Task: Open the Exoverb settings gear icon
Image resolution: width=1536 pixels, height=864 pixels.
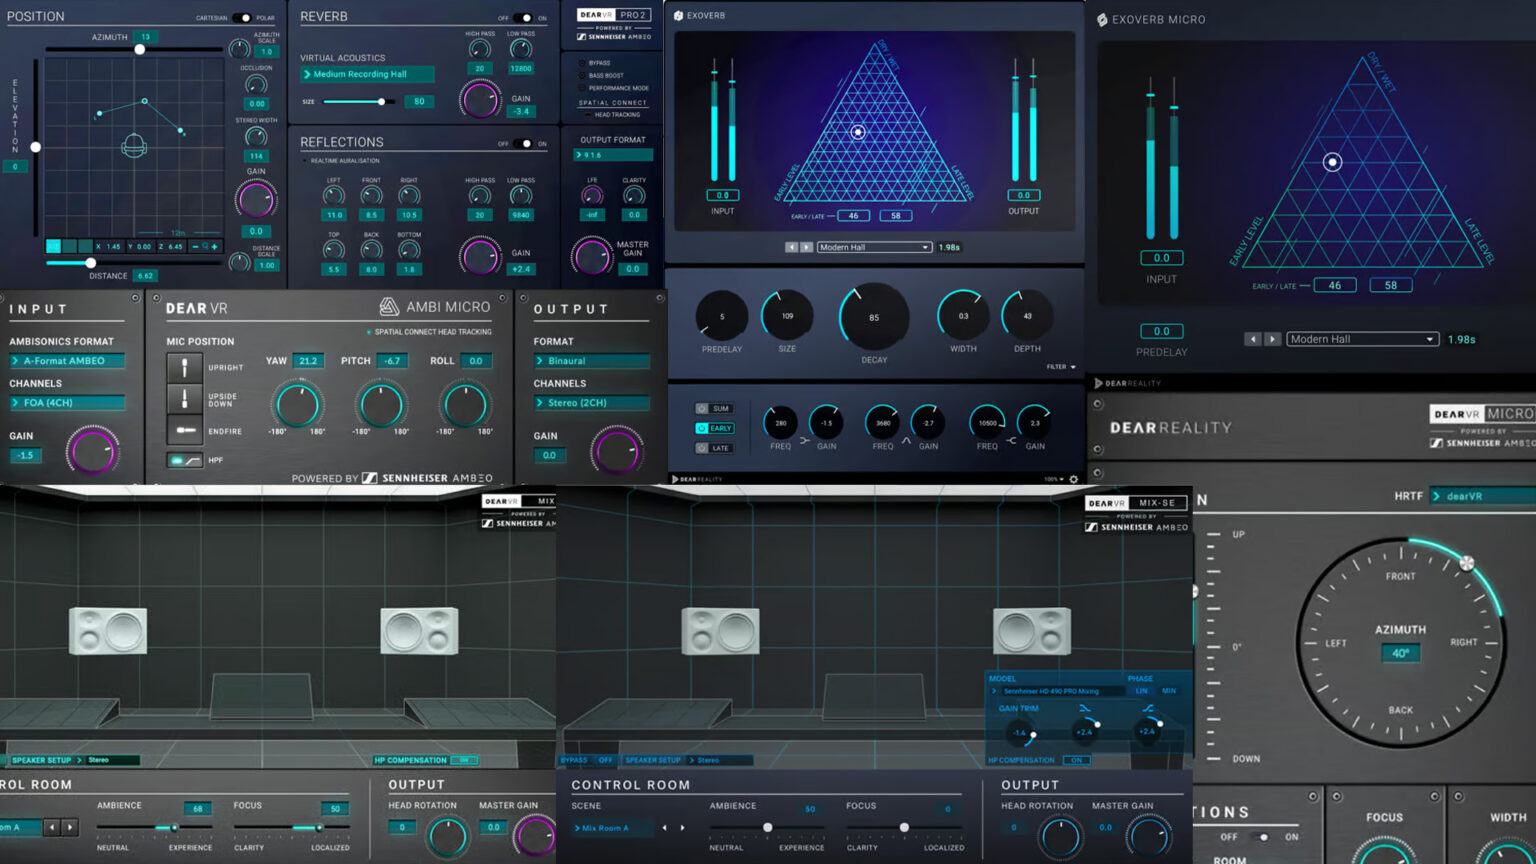Action: (x=1073, y=478)
